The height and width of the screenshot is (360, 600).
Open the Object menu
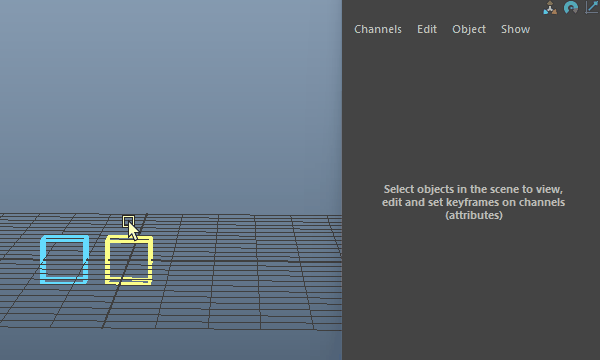tap(469, 29)
